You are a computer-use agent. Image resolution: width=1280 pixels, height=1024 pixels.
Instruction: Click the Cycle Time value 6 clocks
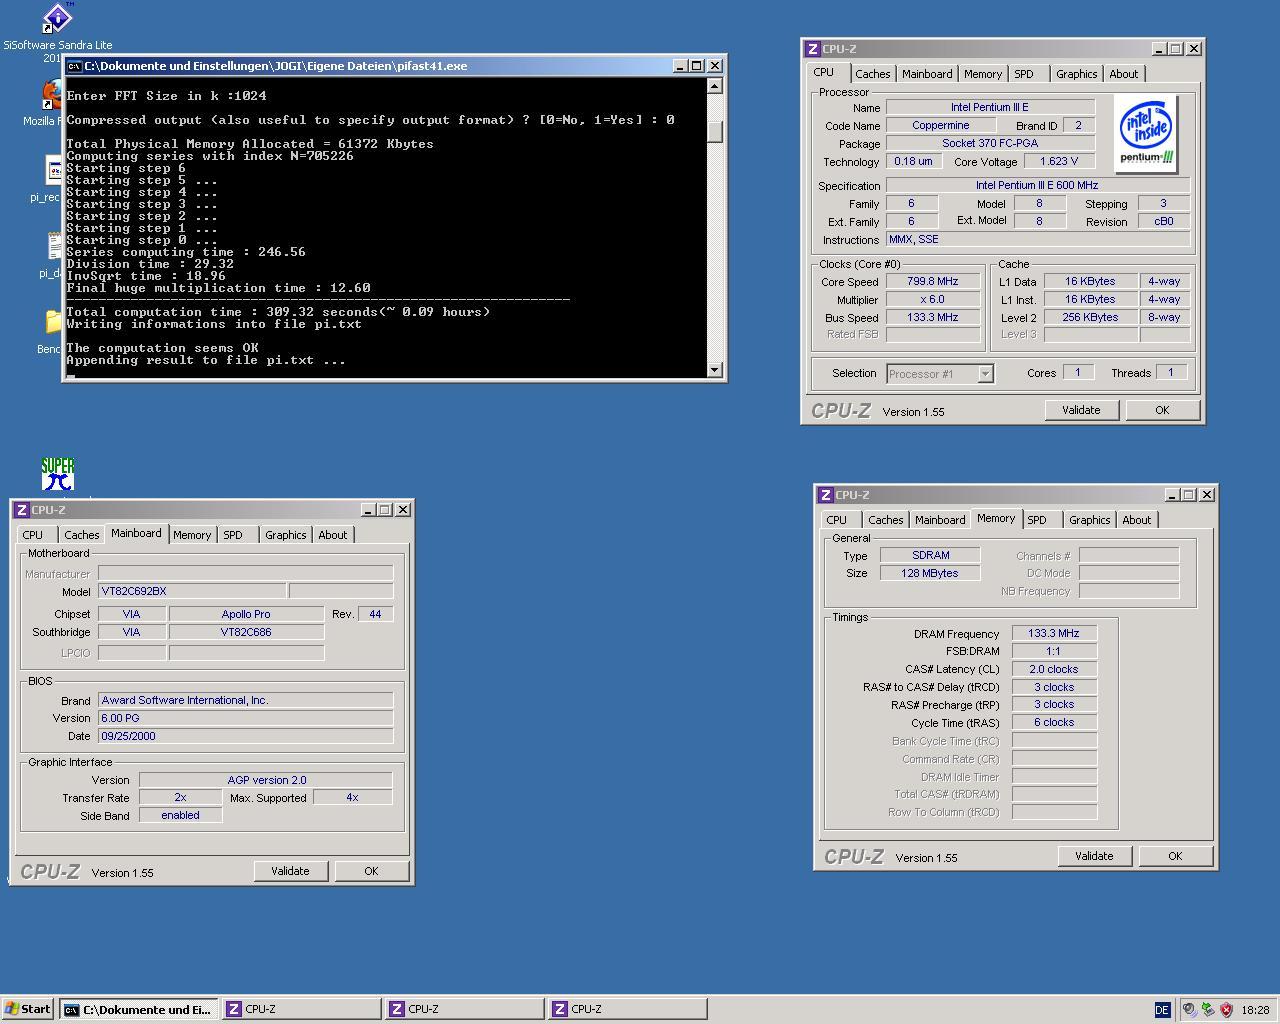pyautogui.click(x=1054, y=723)
